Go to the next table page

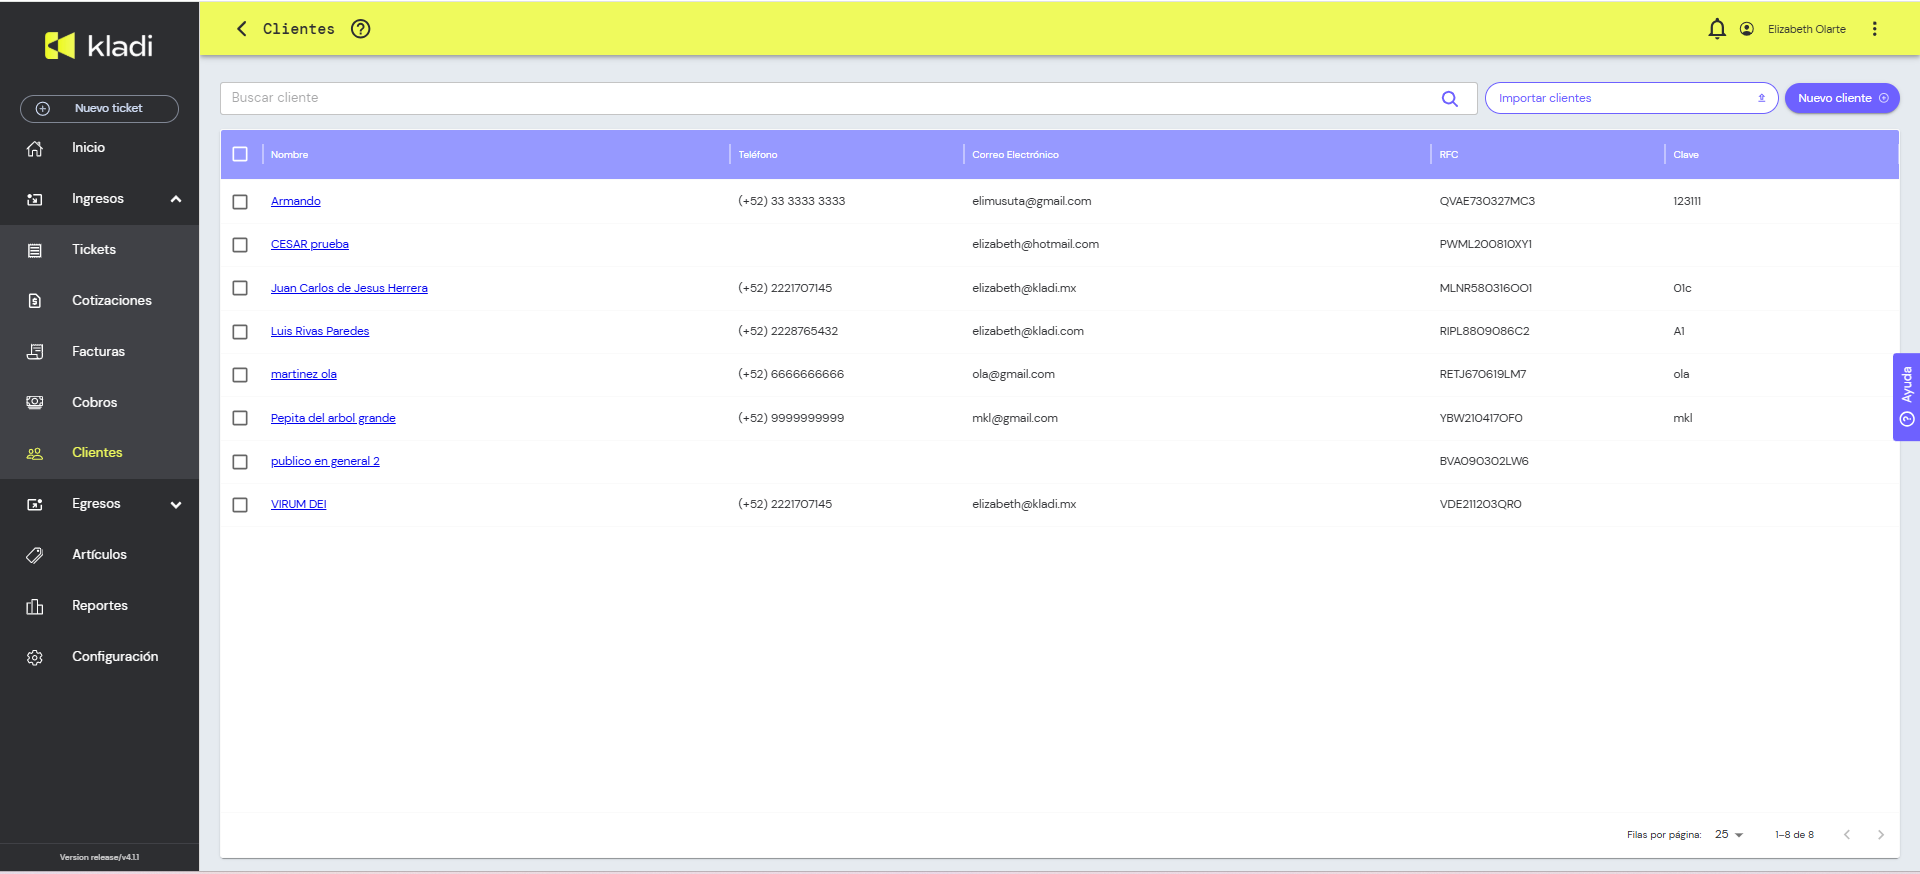pos(1881,835)
